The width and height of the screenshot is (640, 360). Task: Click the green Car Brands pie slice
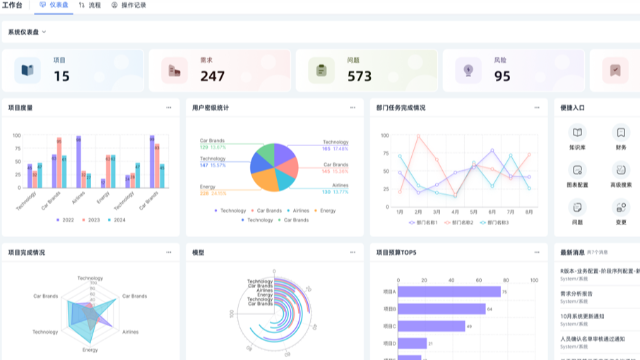pos(265,153)
